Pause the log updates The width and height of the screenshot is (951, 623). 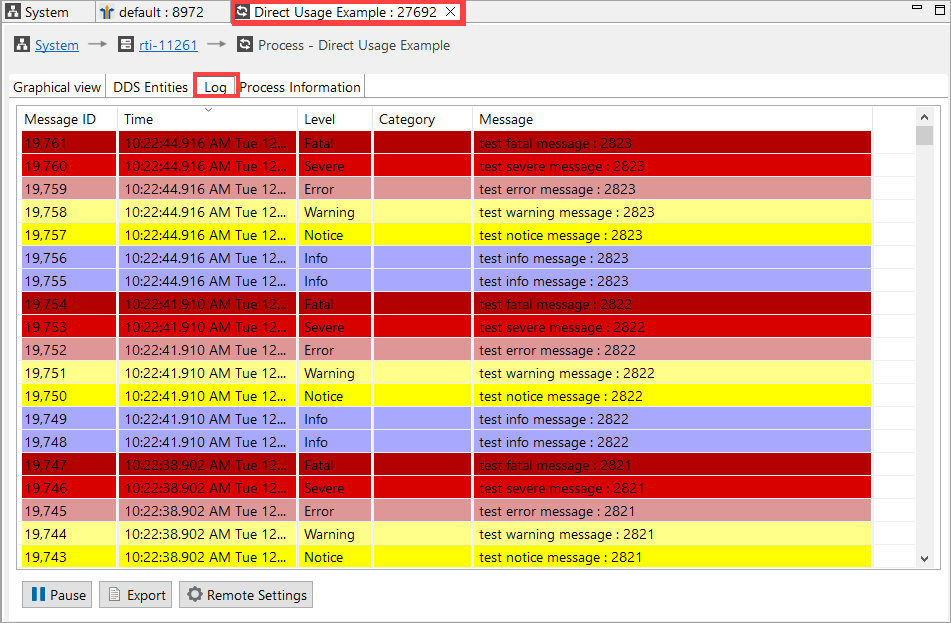pos(58,595)
